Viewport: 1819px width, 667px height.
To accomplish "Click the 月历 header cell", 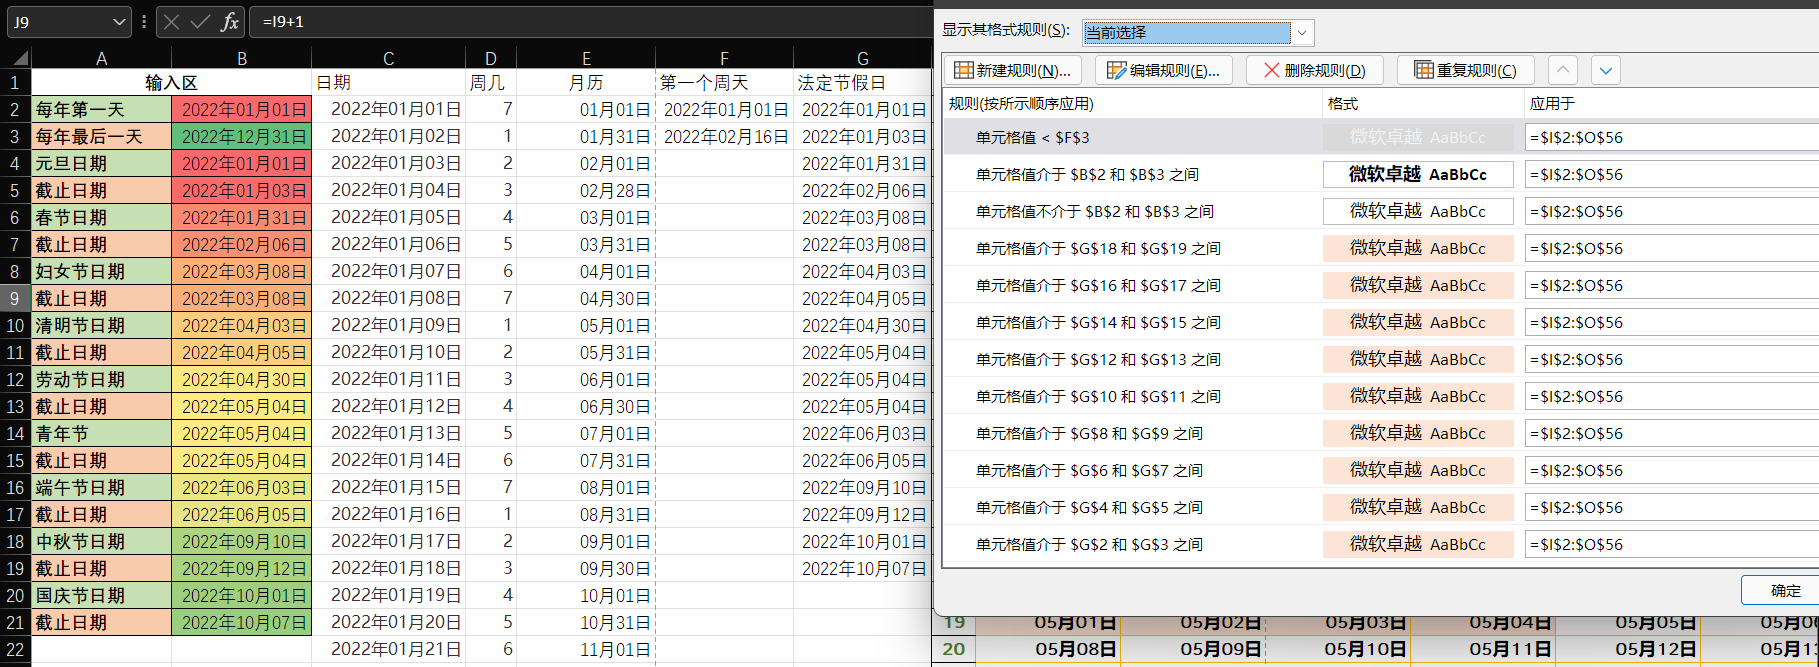I will 586,82.
